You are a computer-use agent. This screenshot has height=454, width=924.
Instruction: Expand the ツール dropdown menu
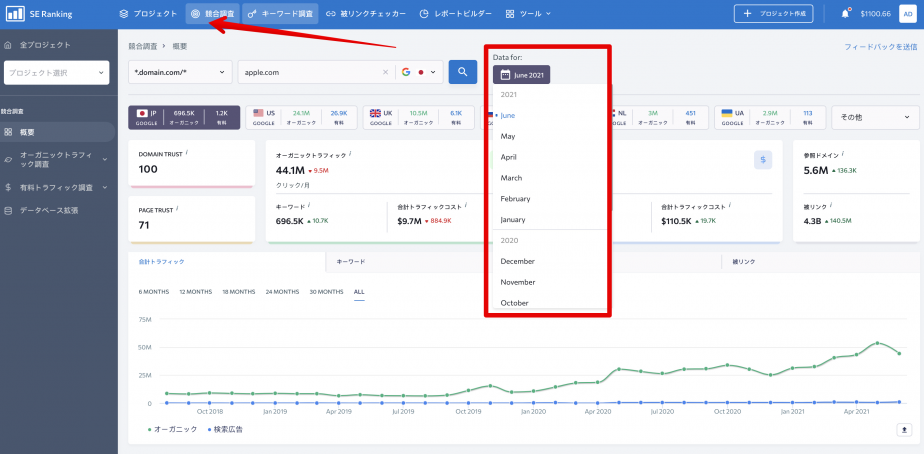528,14
